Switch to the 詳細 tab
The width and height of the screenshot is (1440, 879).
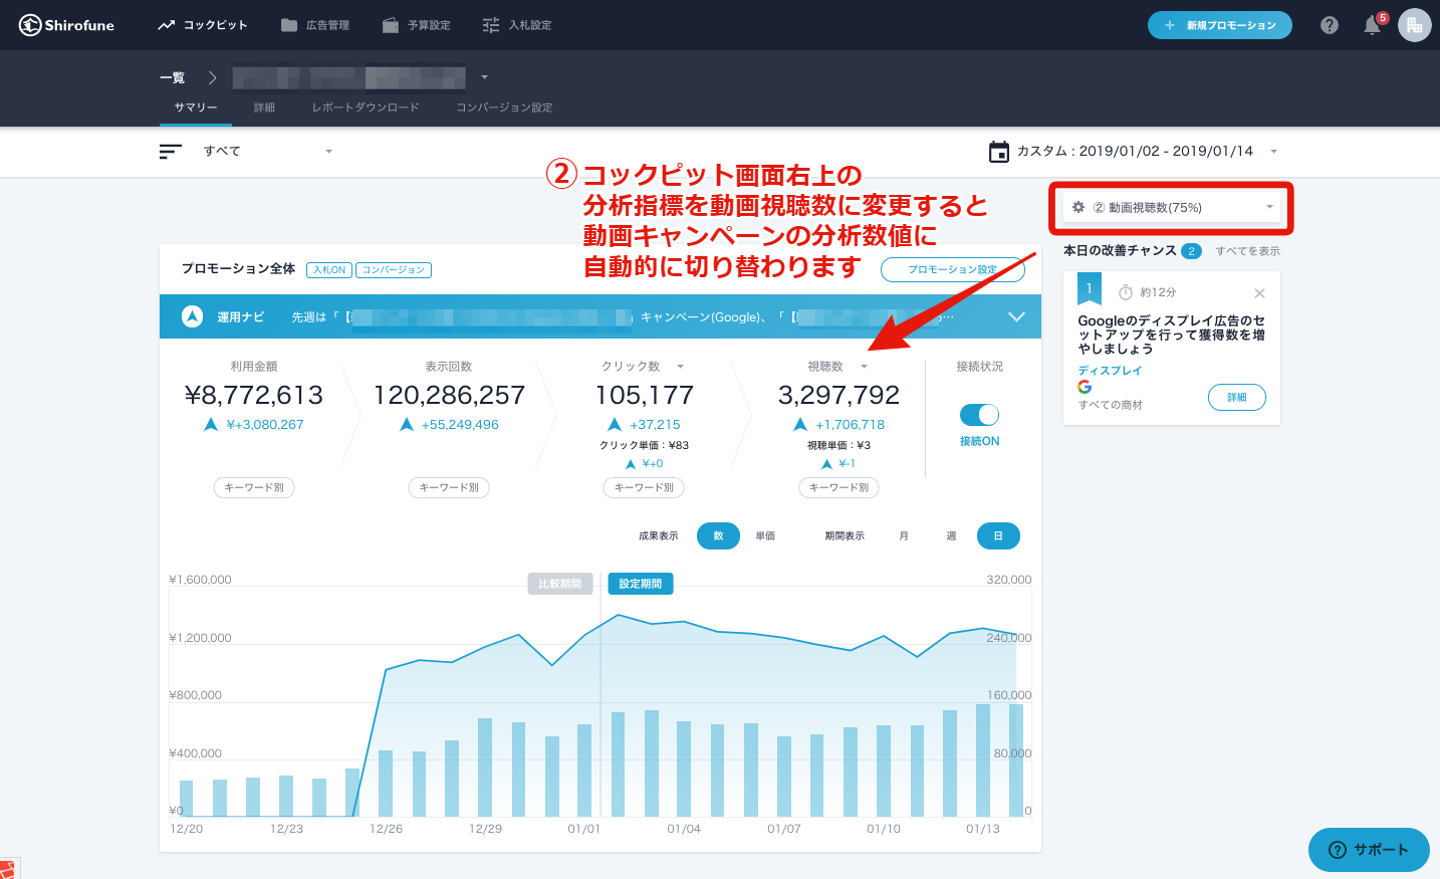tap(264, 107)
